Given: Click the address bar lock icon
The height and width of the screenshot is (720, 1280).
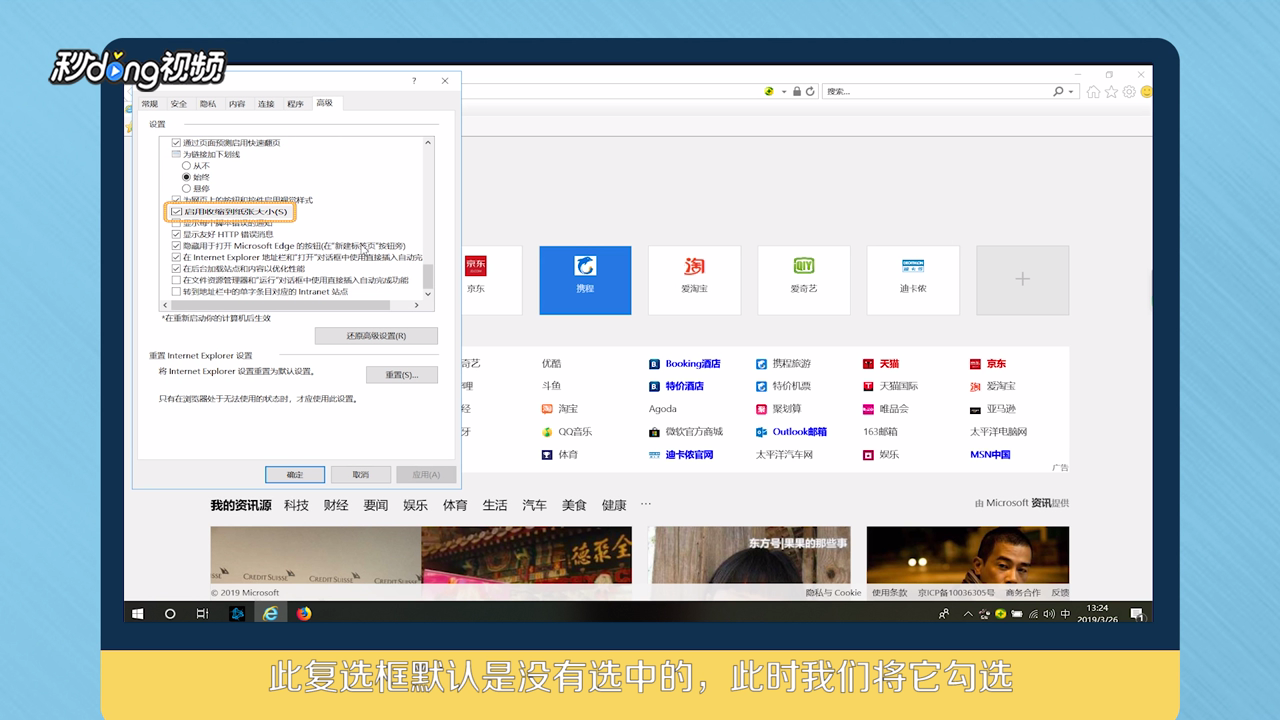Looking at the screenshot, I should 797,91.
